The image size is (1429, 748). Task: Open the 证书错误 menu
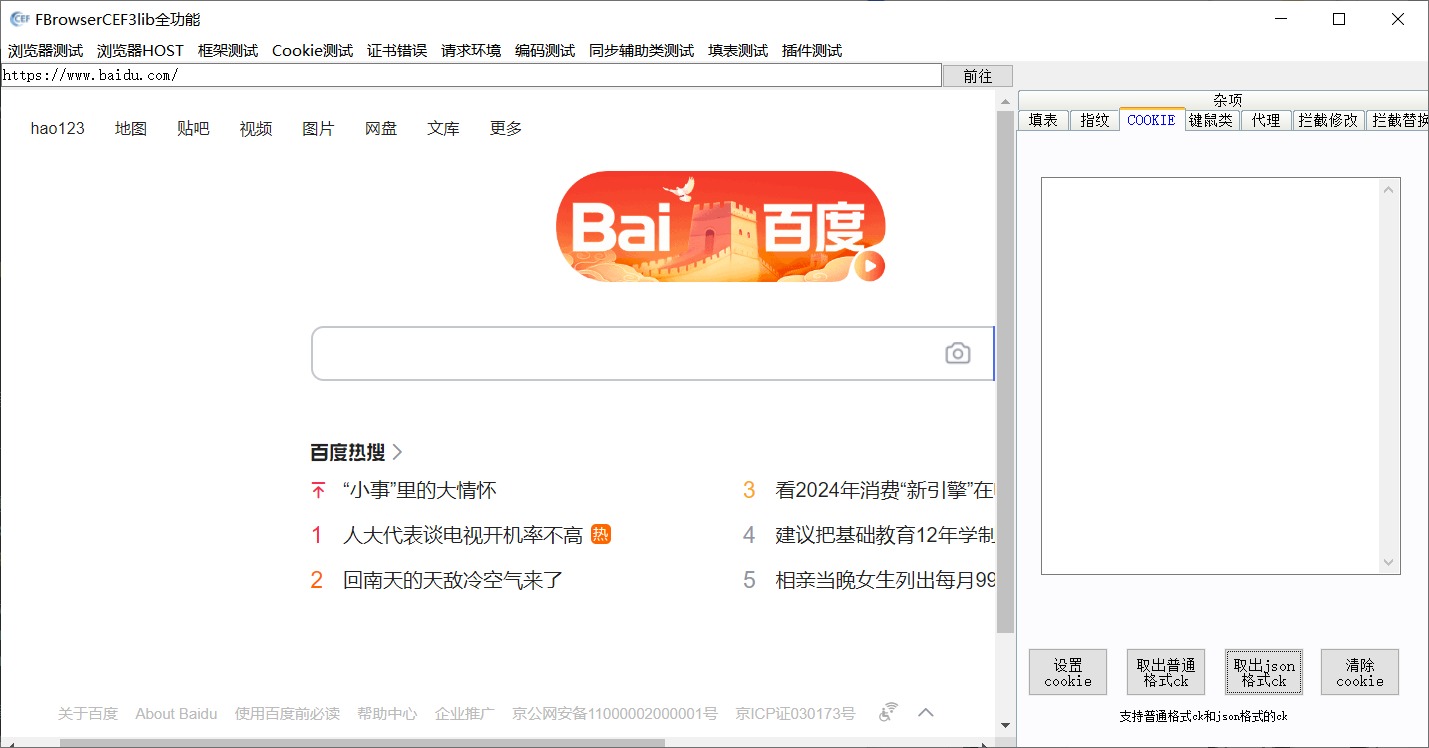[x=397, y=51]
